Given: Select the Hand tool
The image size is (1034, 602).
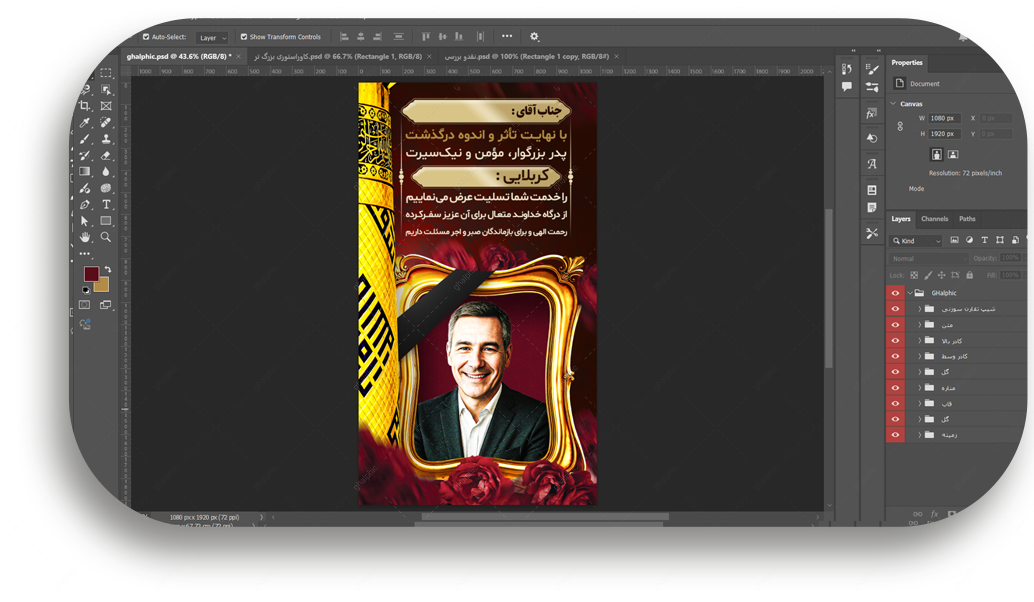Looking at the screenshot, I should (x=85, y=237).
